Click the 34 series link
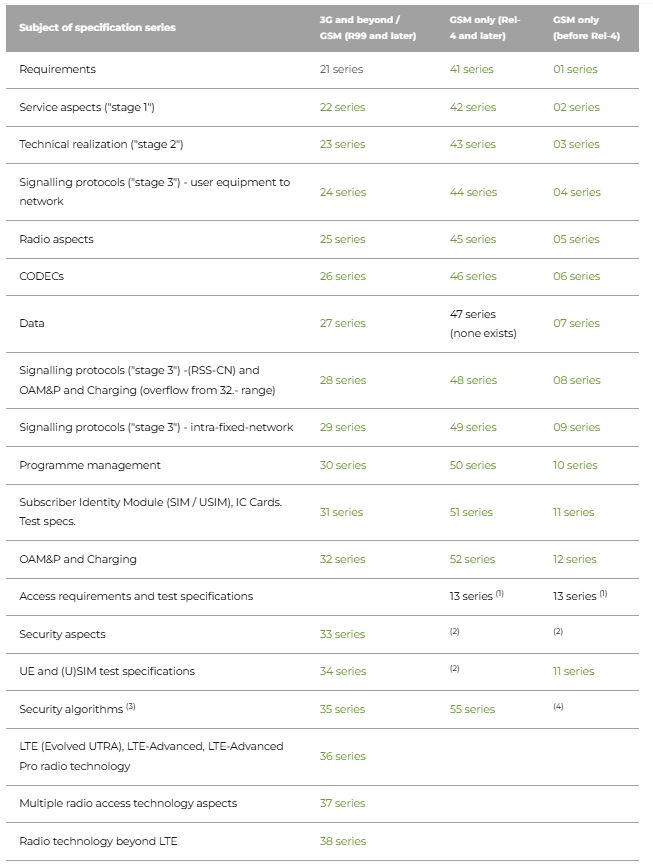 [343, 671]
